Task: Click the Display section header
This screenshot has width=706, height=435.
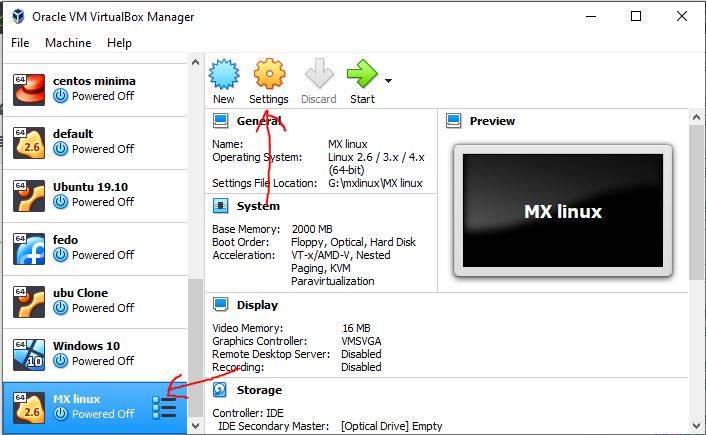Action: (x=257, y=305)
